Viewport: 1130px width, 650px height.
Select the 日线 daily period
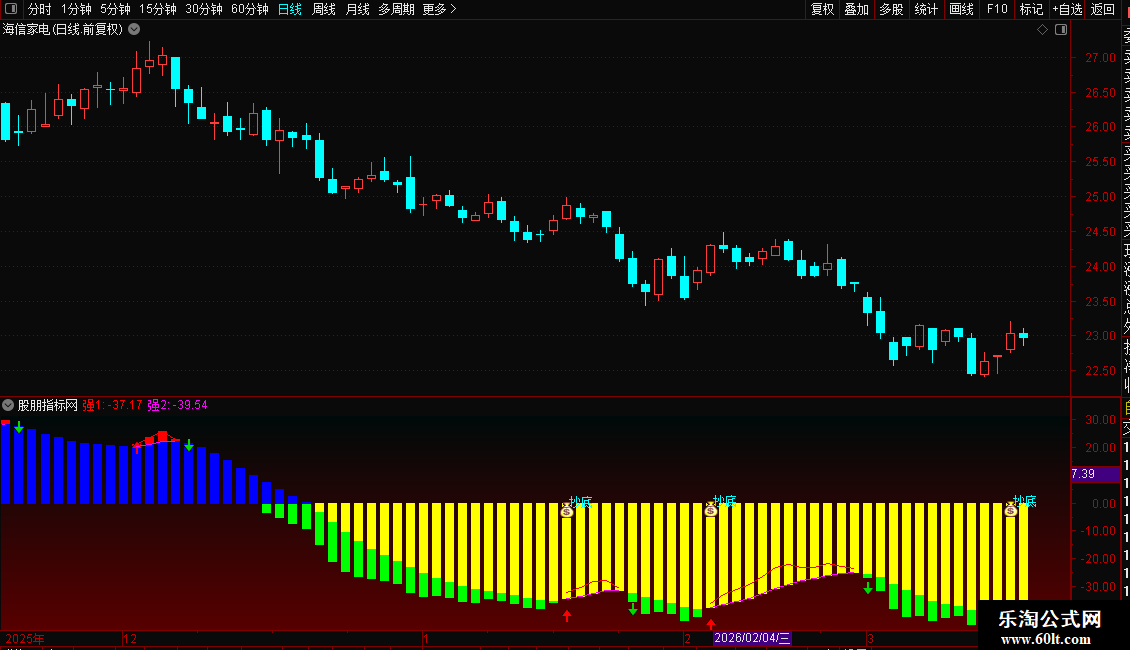pyautogui.click(x=290, y=9)
